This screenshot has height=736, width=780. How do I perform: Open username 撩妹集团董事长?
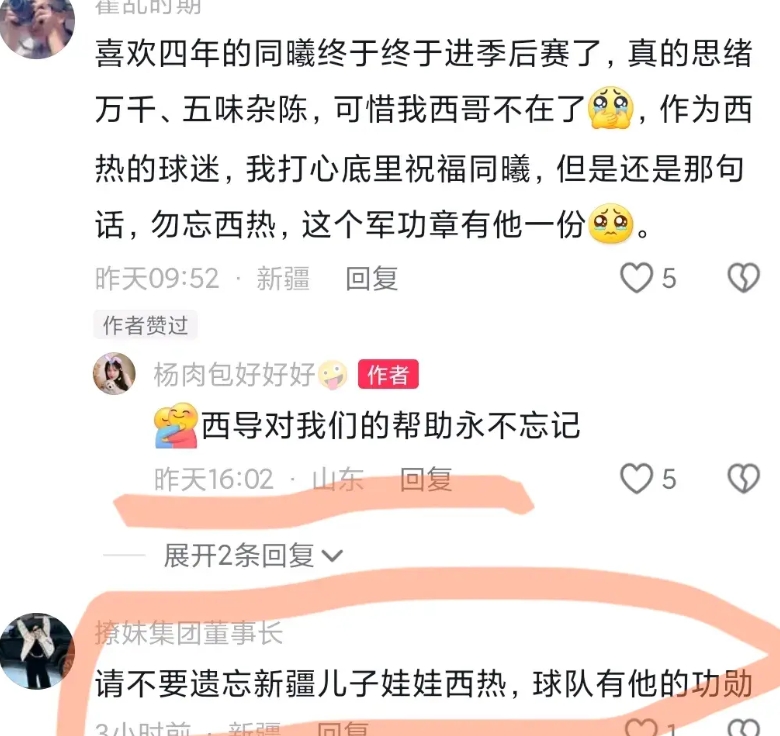click(189, 633)
